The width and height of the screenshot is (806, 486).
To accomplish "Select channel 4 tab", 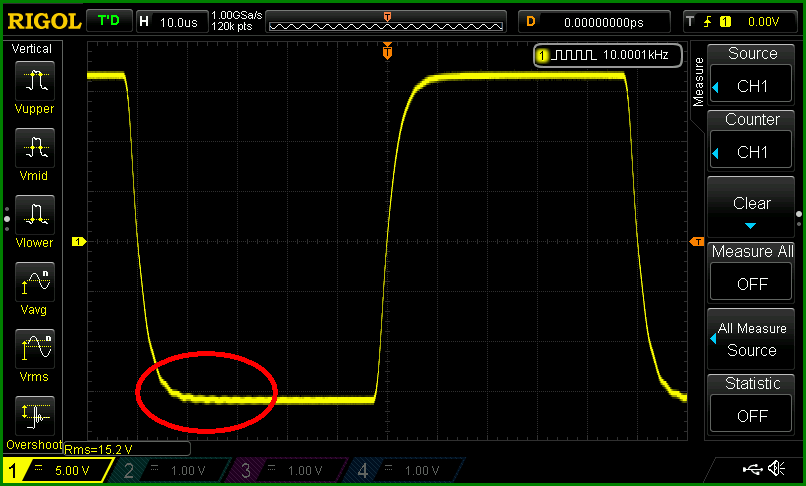I will [x=404, y=470].
